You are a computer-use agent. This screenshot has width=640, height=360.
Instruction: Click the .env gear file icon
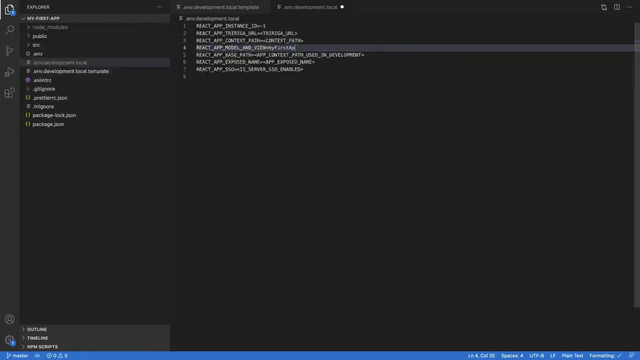tap(28, 54)
